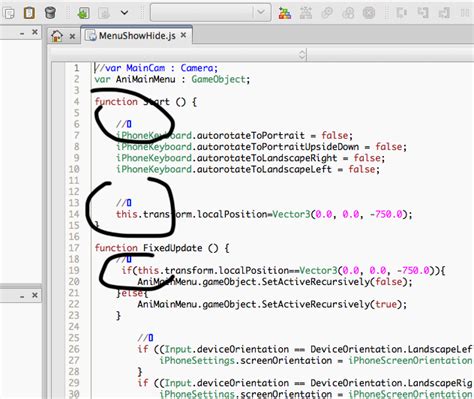The height and width of the screenshot is (399, 474).
Task: Minimize the upper left side pad
Action: pos(22,33)
